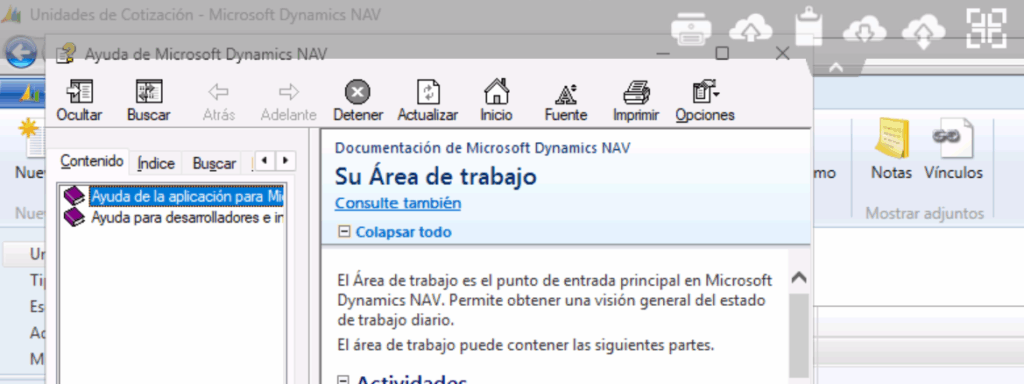
Task: Click the Mostrar adjuntos group label
Action: (925, 214)
